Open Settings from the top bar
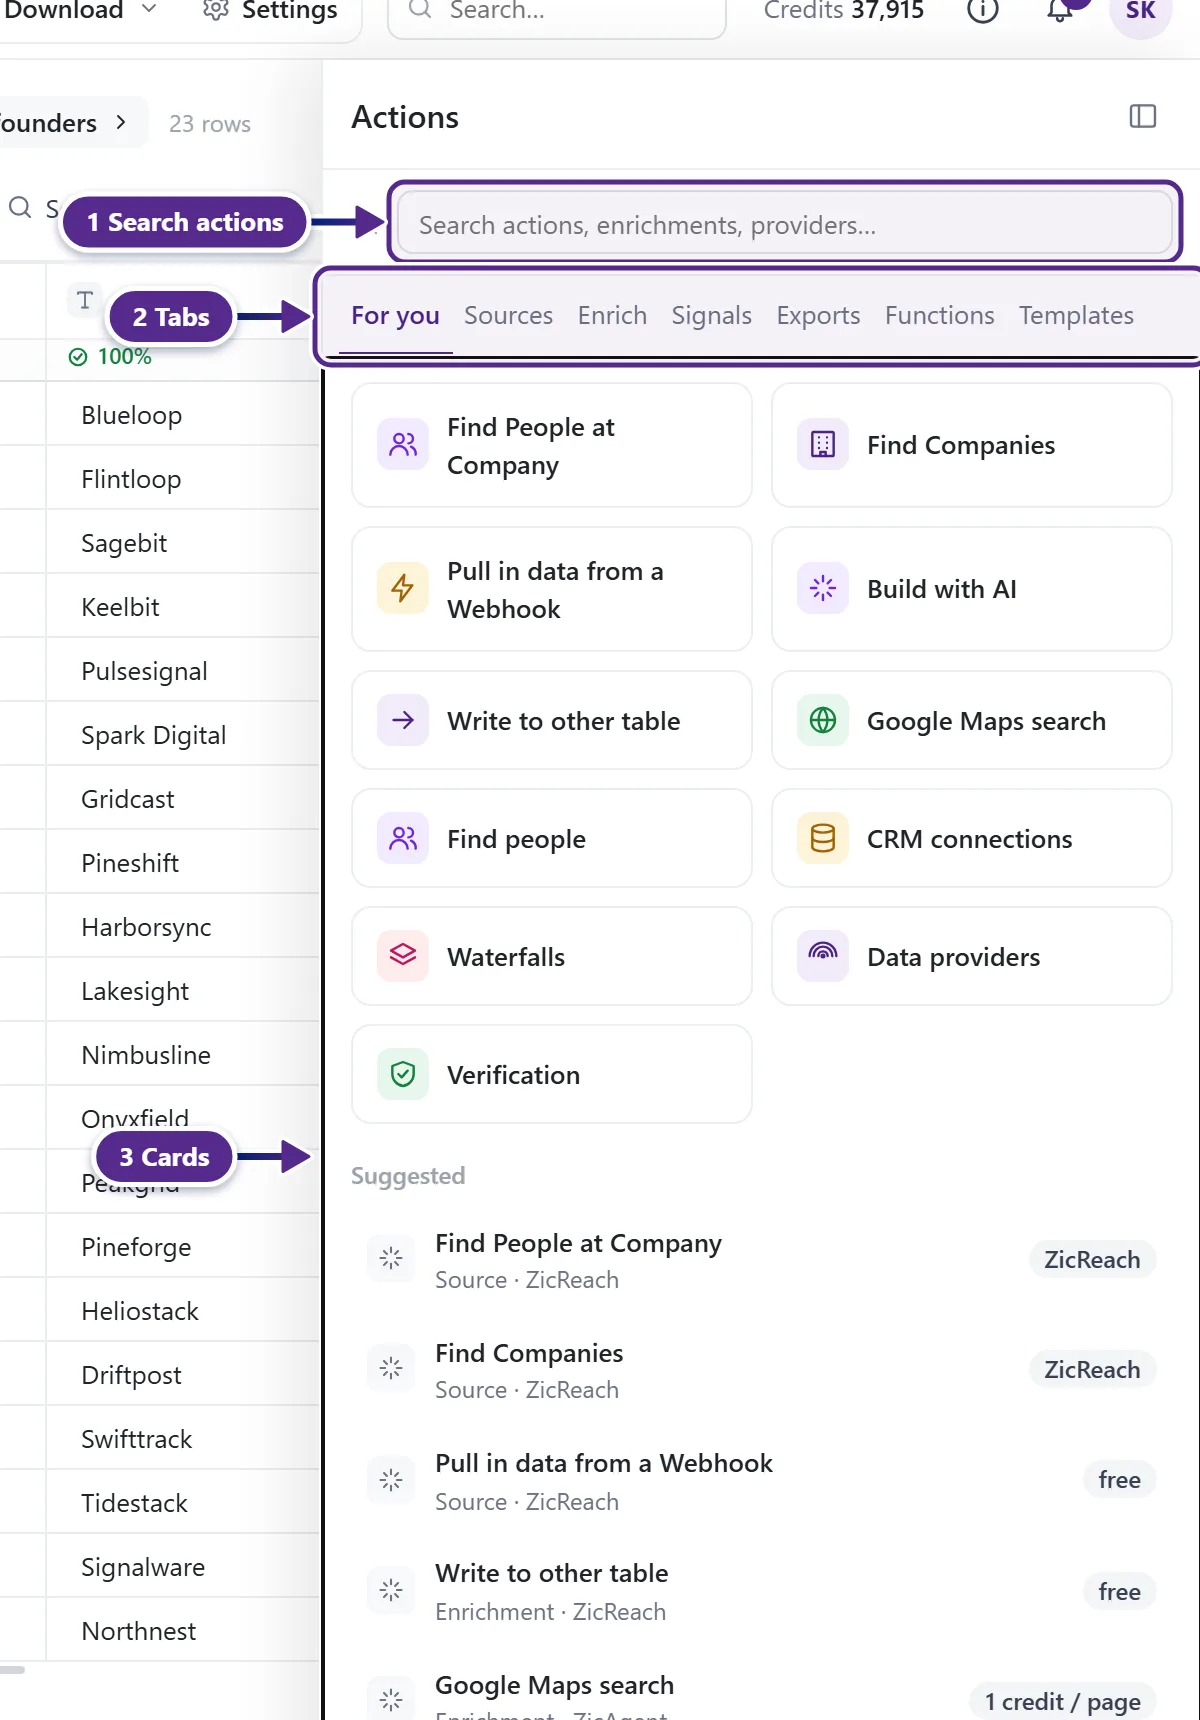The height and width of the screenshot is (1720, 1200). click(270, 11)
